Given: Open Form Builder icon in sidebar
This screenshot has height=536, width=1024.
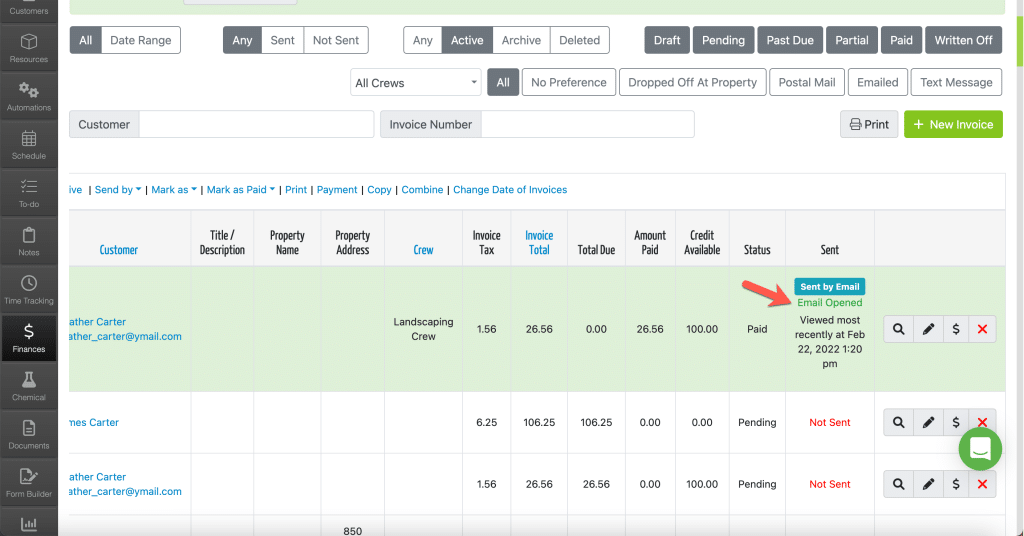Looking at the screenshot, I should (29, 477).
